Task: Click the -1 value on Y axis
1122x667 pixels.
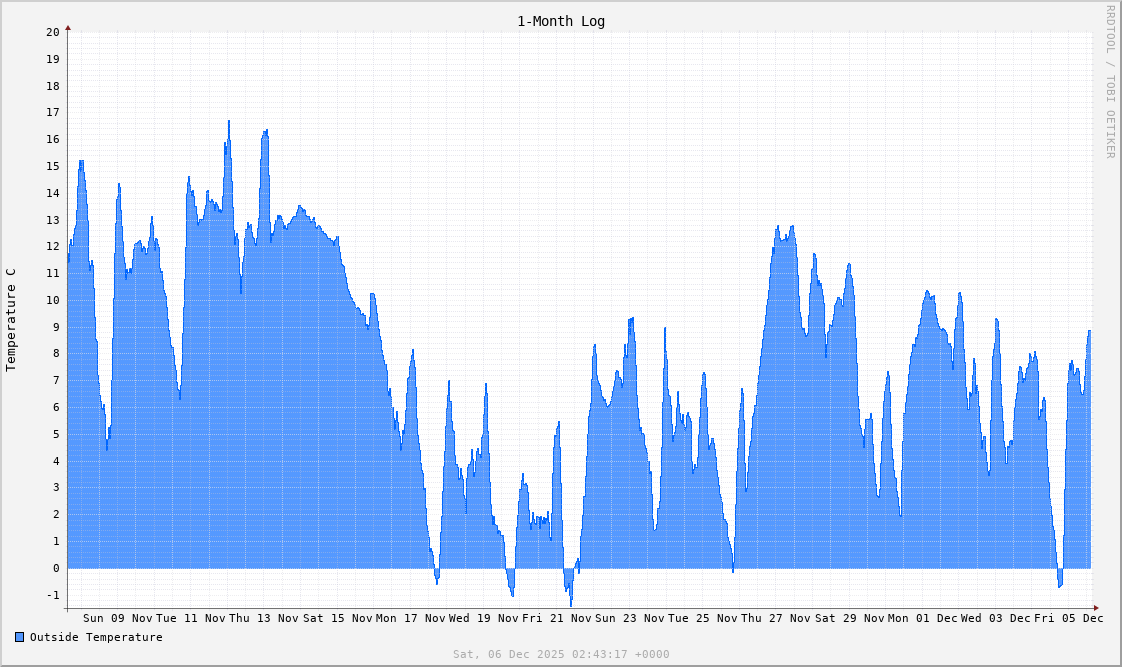Action: pyautogui.click(x=53, y=595)
